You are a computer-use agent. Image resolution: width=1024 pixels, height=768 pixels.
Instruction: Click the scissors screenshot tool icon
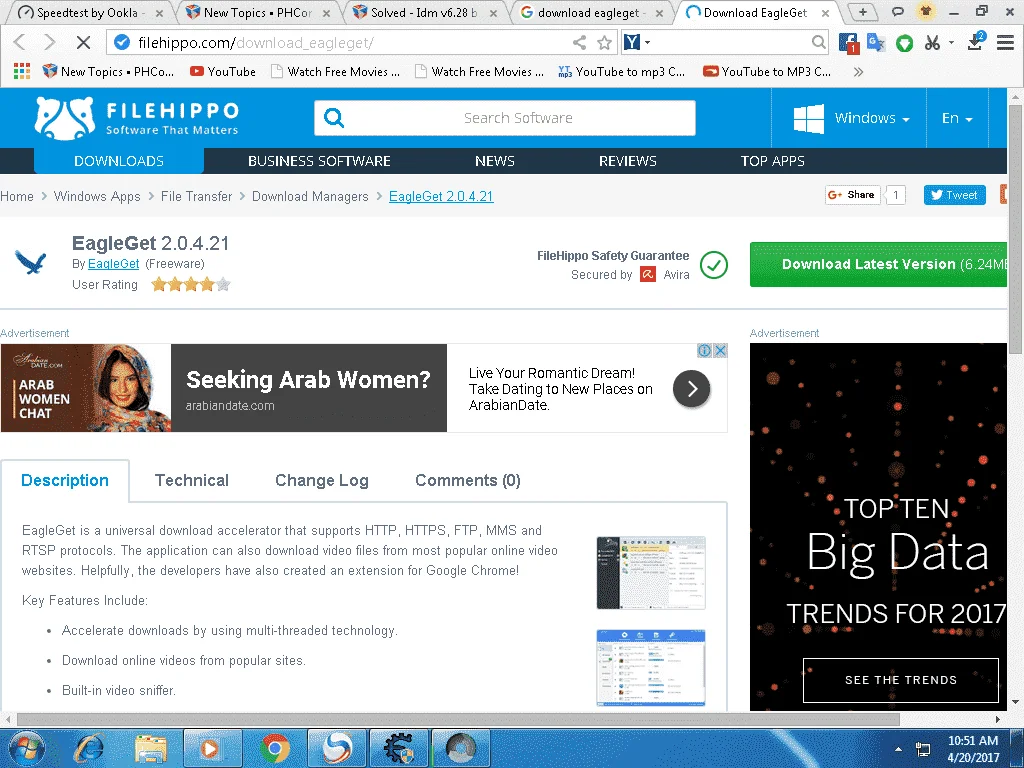pos(933,43)
